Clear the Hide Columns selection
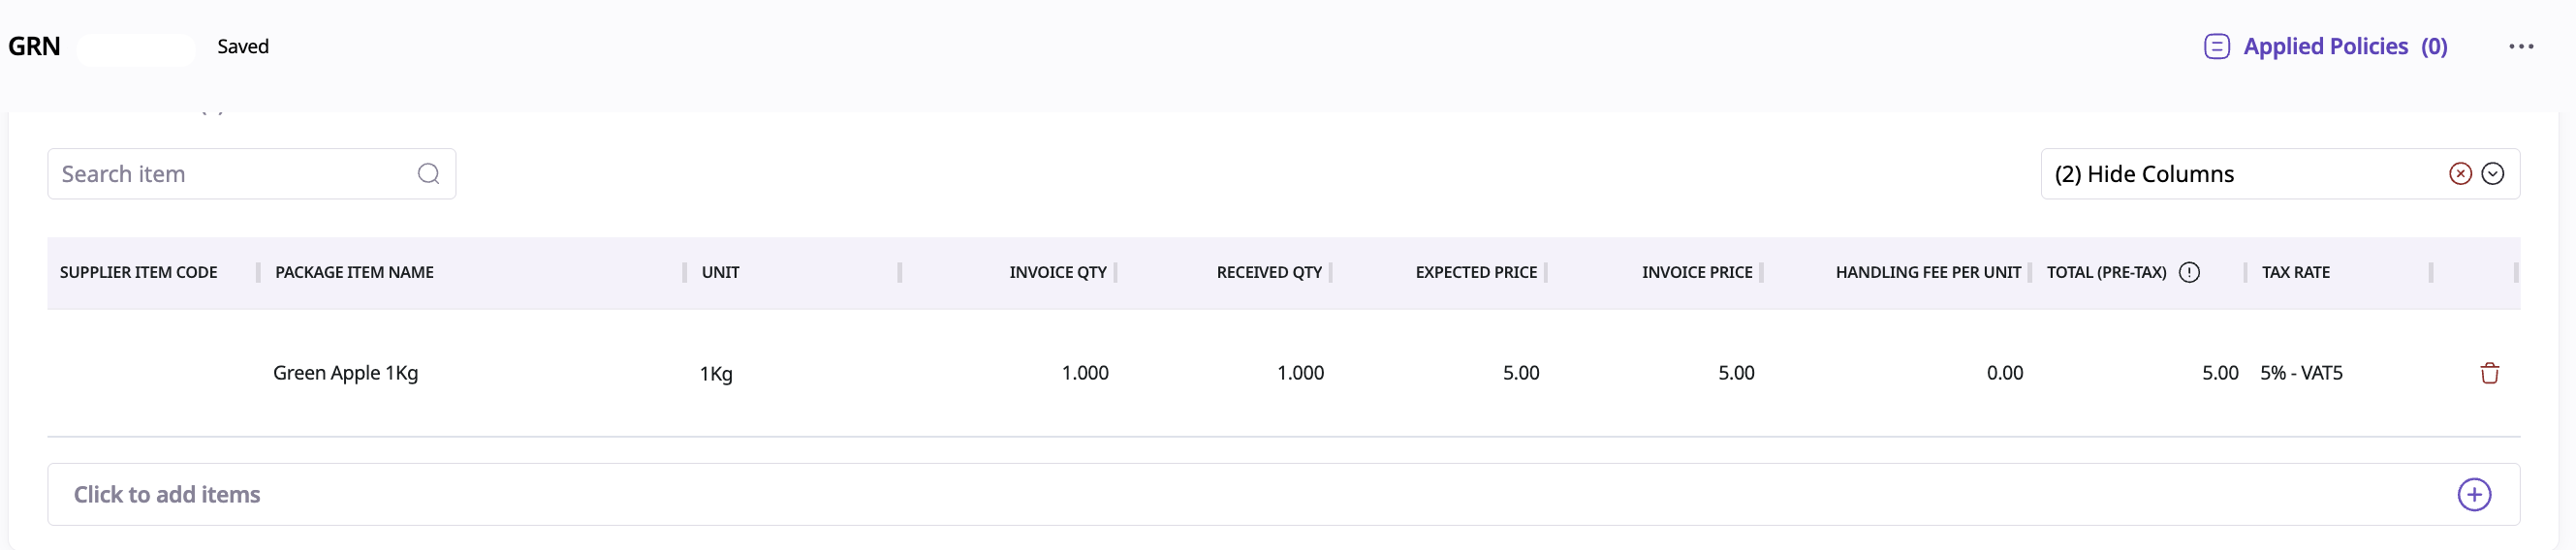The height and width of the screenshot is (550, 2576). click(2460, 174)
